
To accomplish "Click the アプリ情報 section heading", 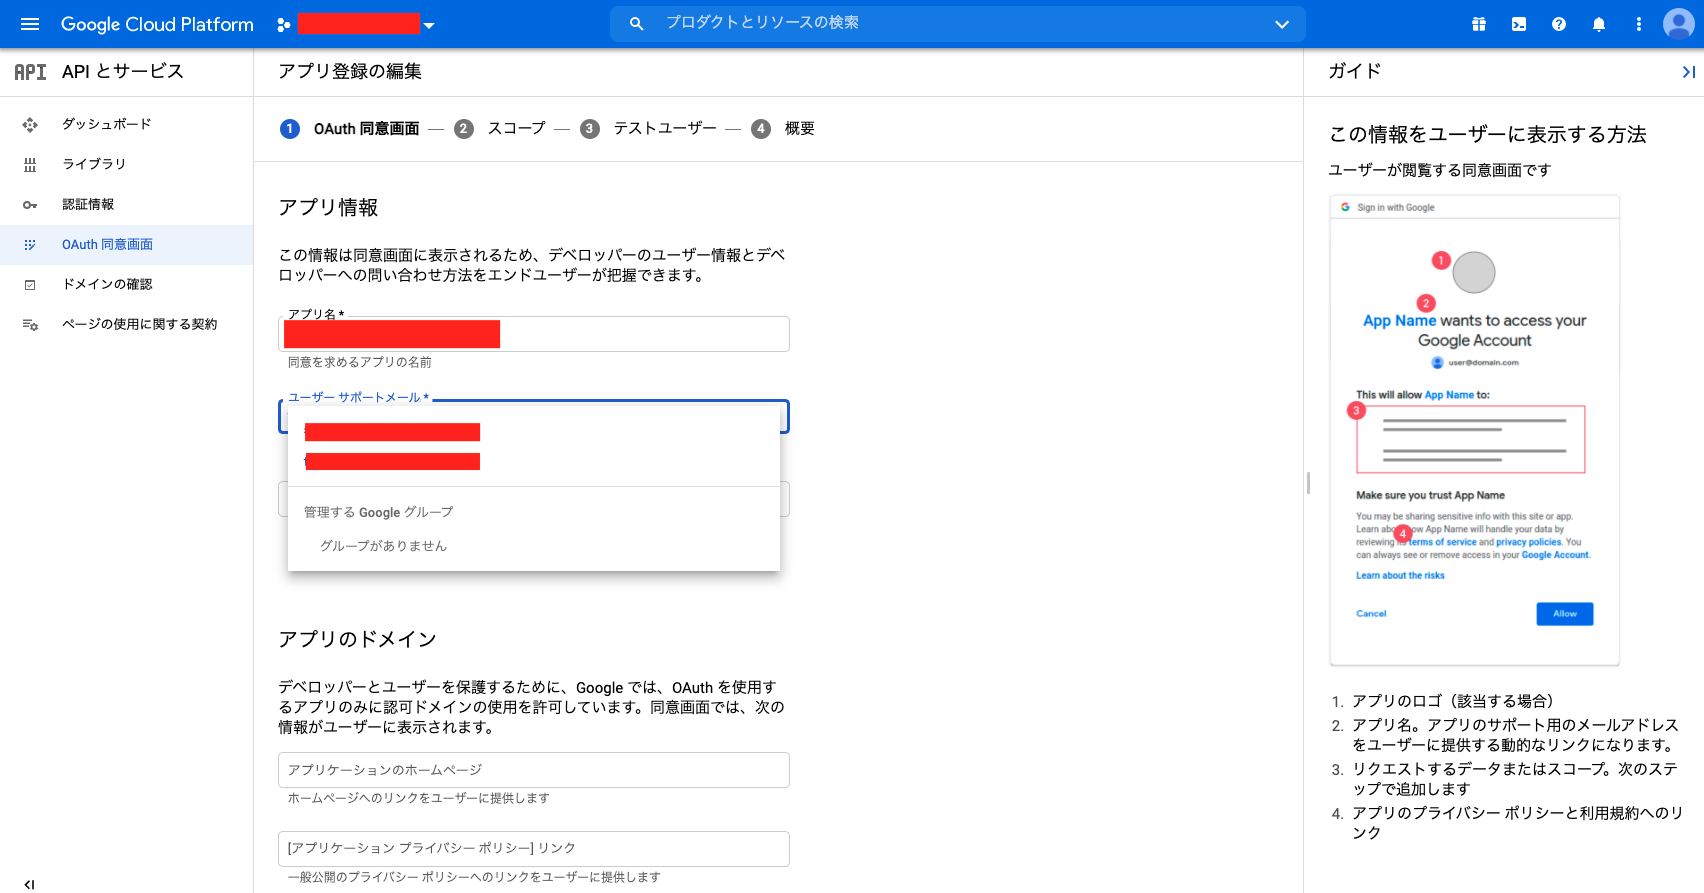I will (328, 207).
